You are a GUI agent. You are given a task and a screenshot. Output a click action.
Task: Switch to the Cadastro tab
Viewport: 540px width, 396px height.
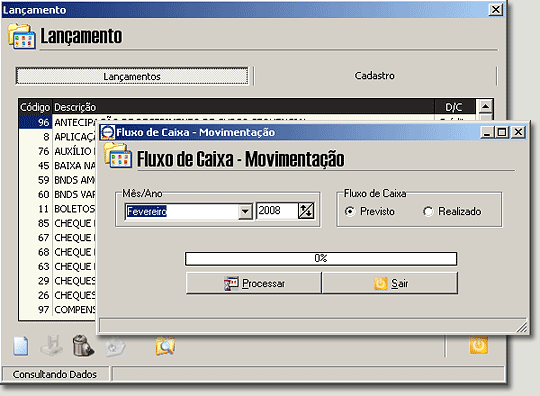[x=375, y=76]
